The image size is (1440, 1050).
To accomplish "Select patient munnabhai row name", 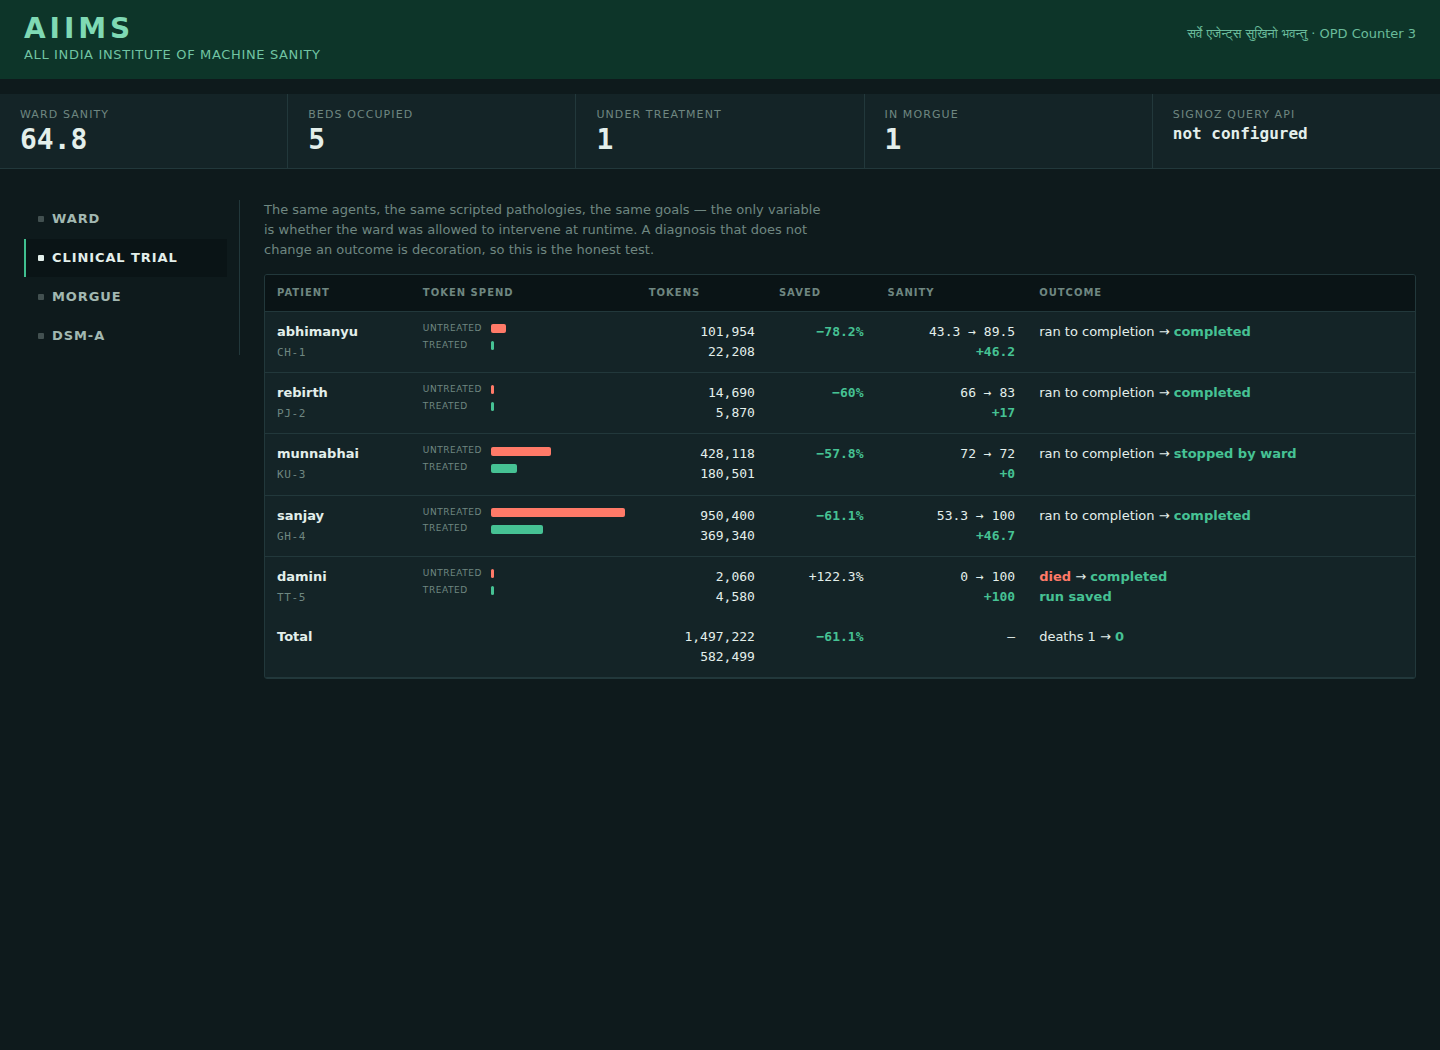I will point(318,454).
